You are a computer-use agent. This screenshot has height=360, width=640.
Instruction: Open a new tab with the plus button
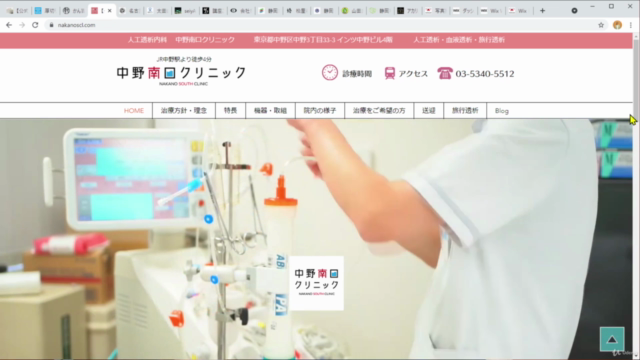pos(542,11)
